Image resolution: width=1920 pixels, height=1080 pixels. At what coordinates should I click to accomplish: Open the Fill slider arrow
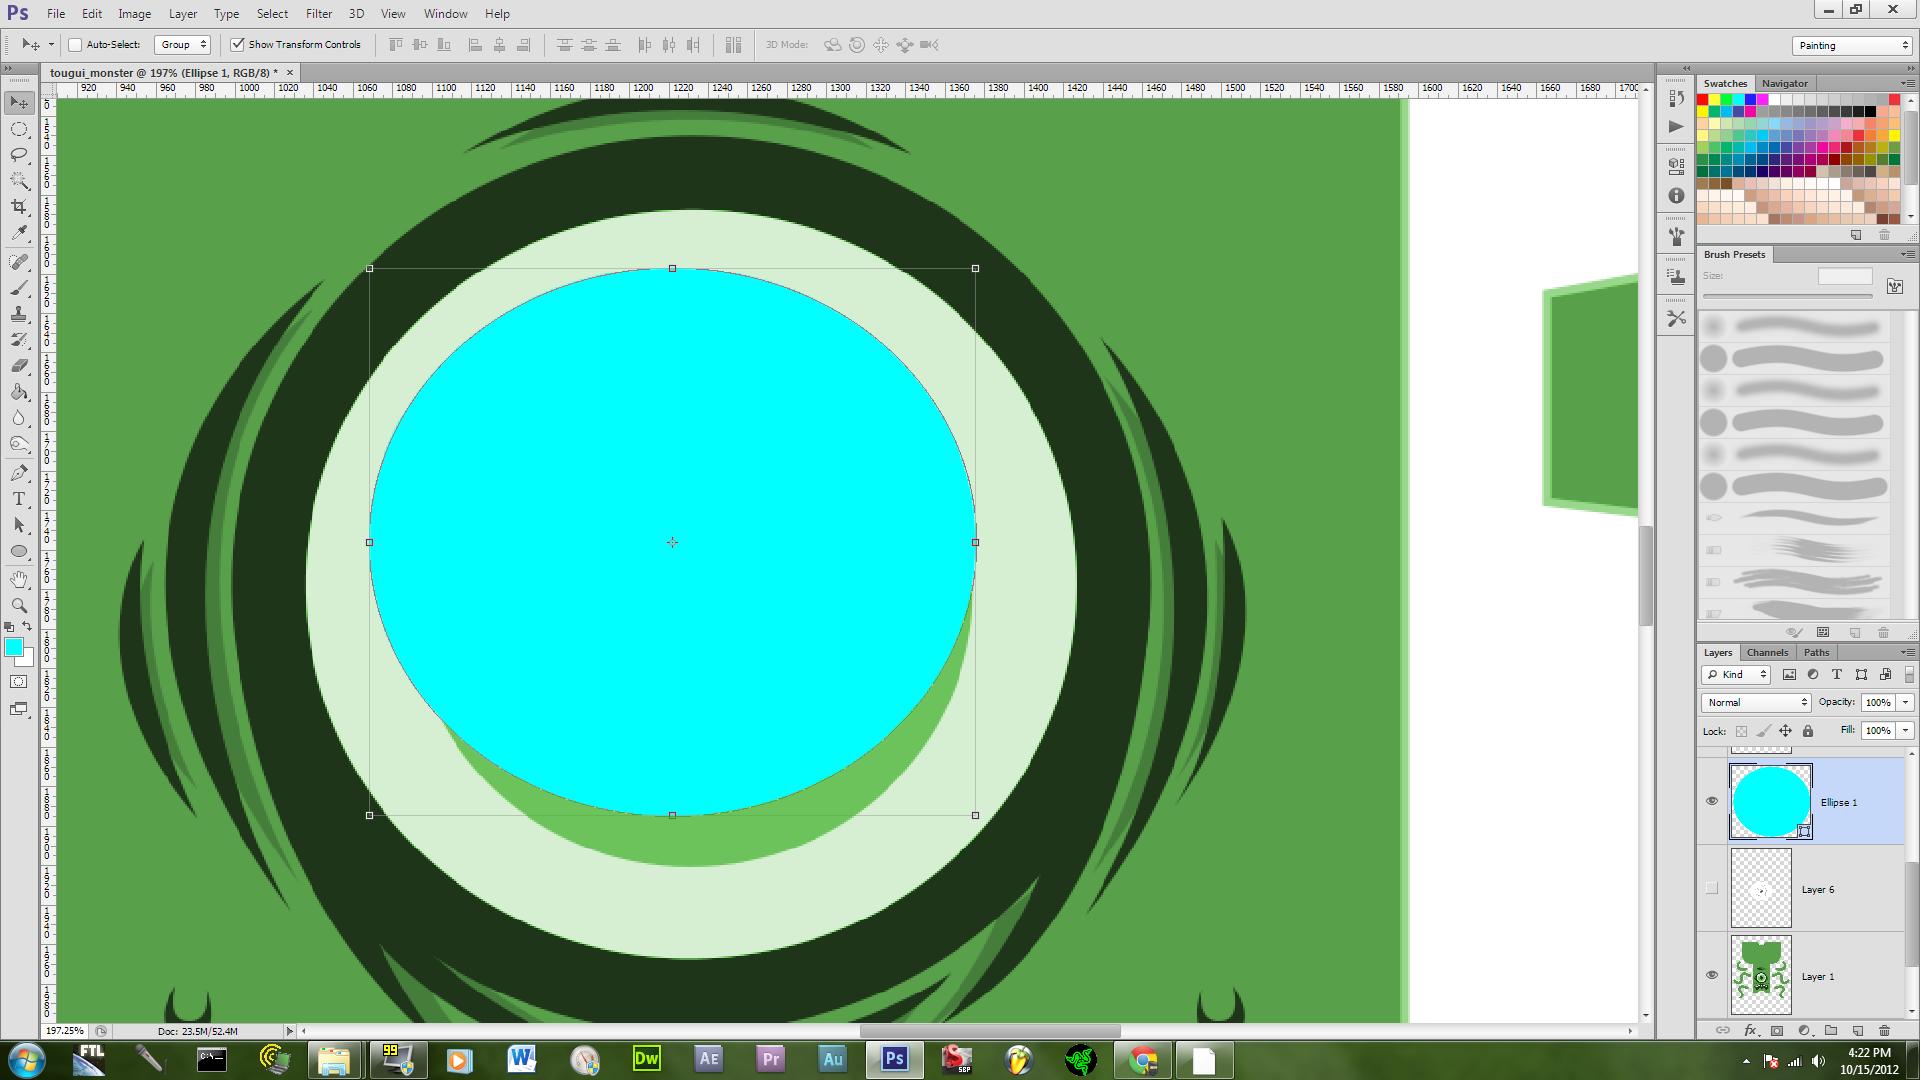pyautogui.click(x=1906, y=731)
